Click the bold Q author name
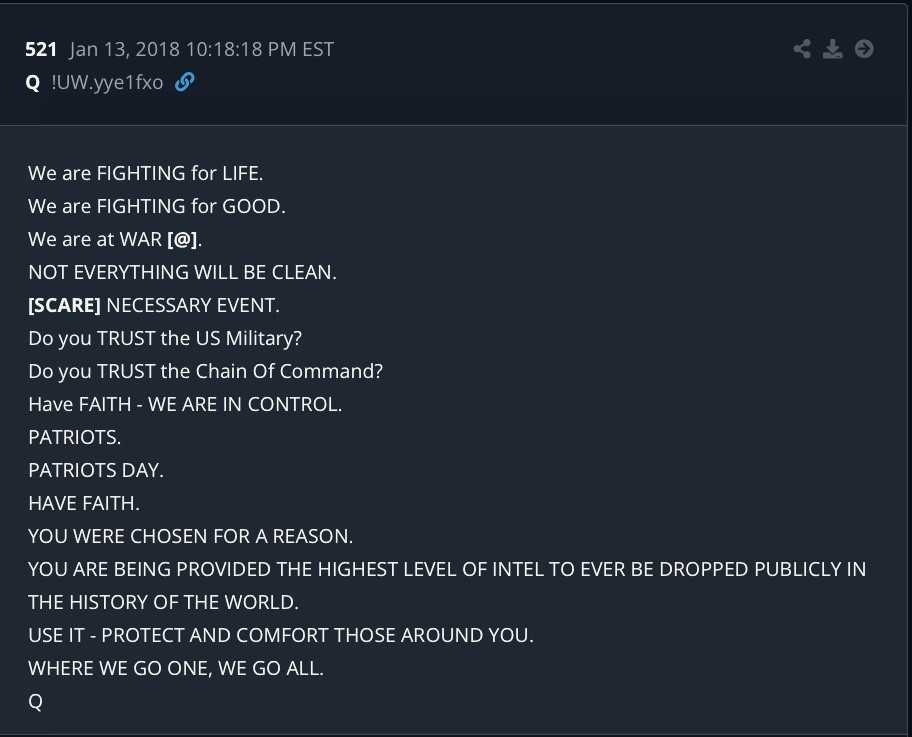Screen dimensions: 912x737 click(x=33, y=83)
